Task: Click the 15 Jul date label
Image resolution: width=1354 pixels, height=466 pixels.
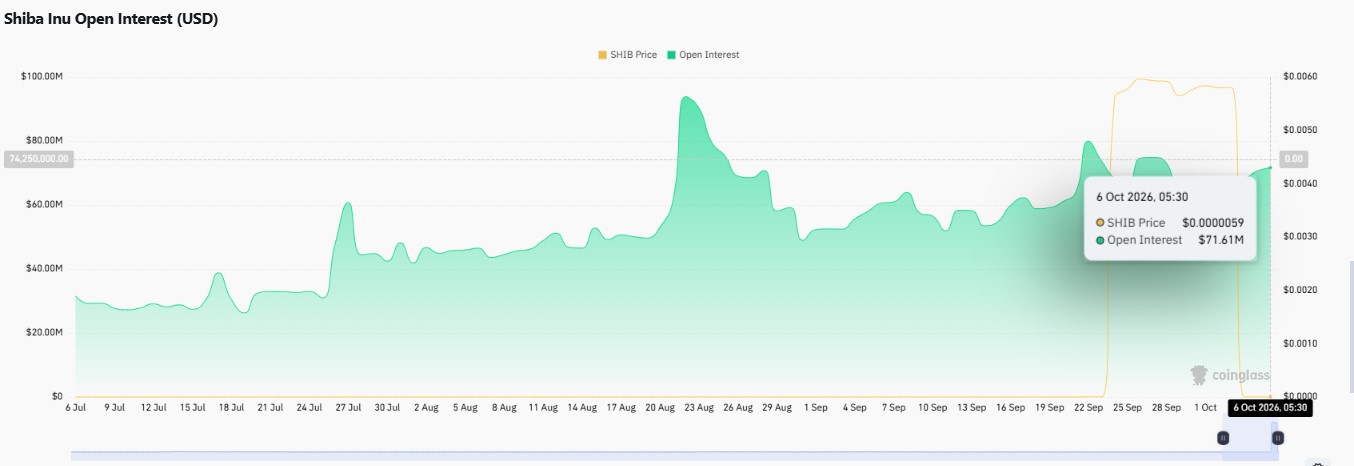Action: point(192,408)
